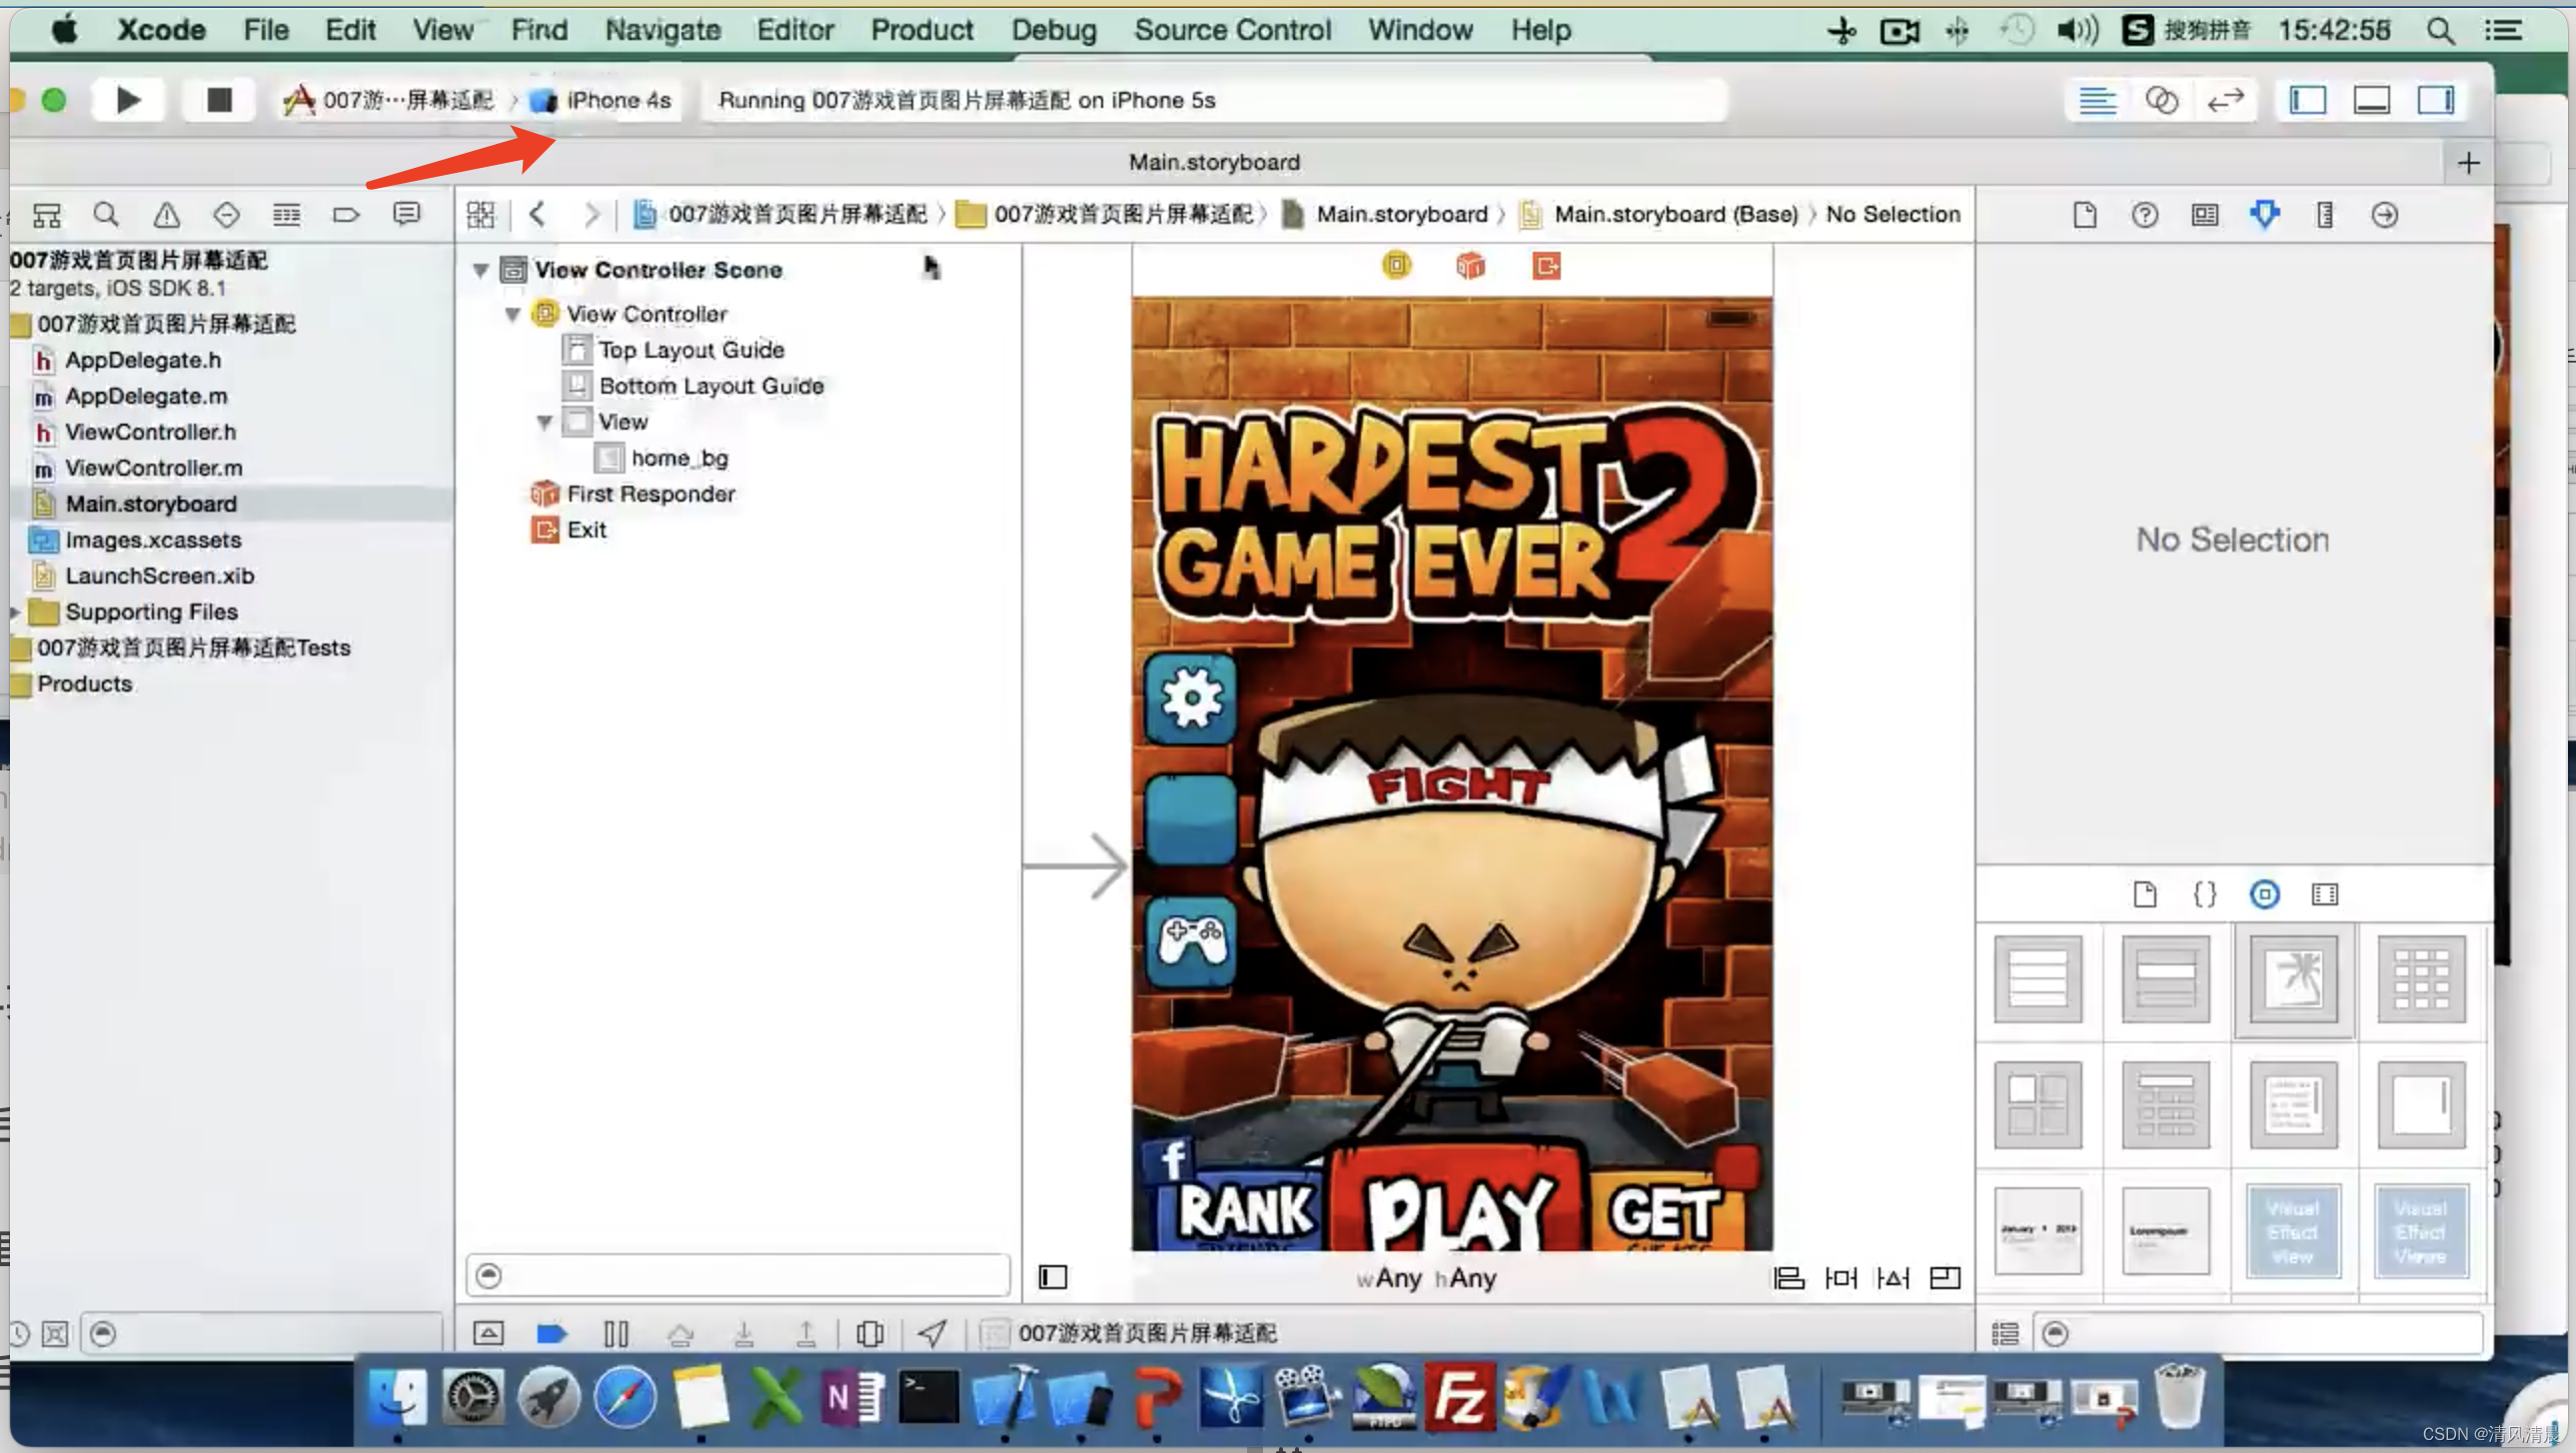The image size is (2576, 1453).
Task: Open the Find navigator
Action: tap(106, 214)
